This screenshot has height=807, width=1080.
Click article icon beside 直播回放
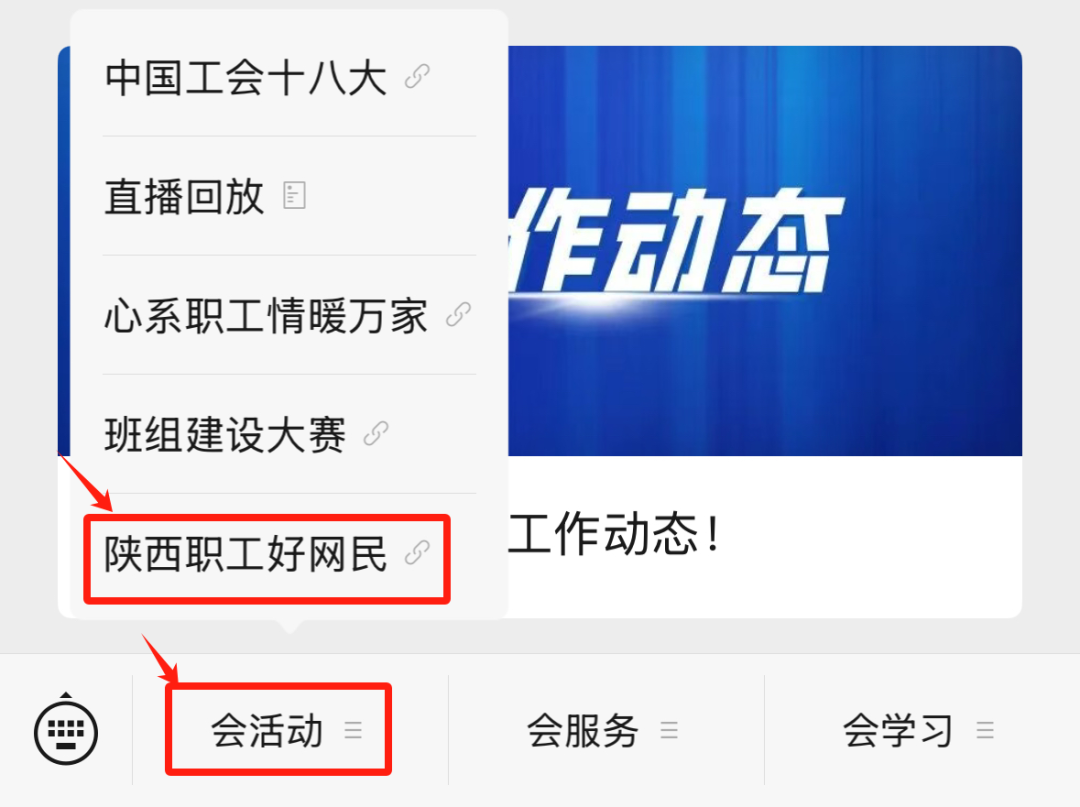pyautogui.click(x=294, y=196)
